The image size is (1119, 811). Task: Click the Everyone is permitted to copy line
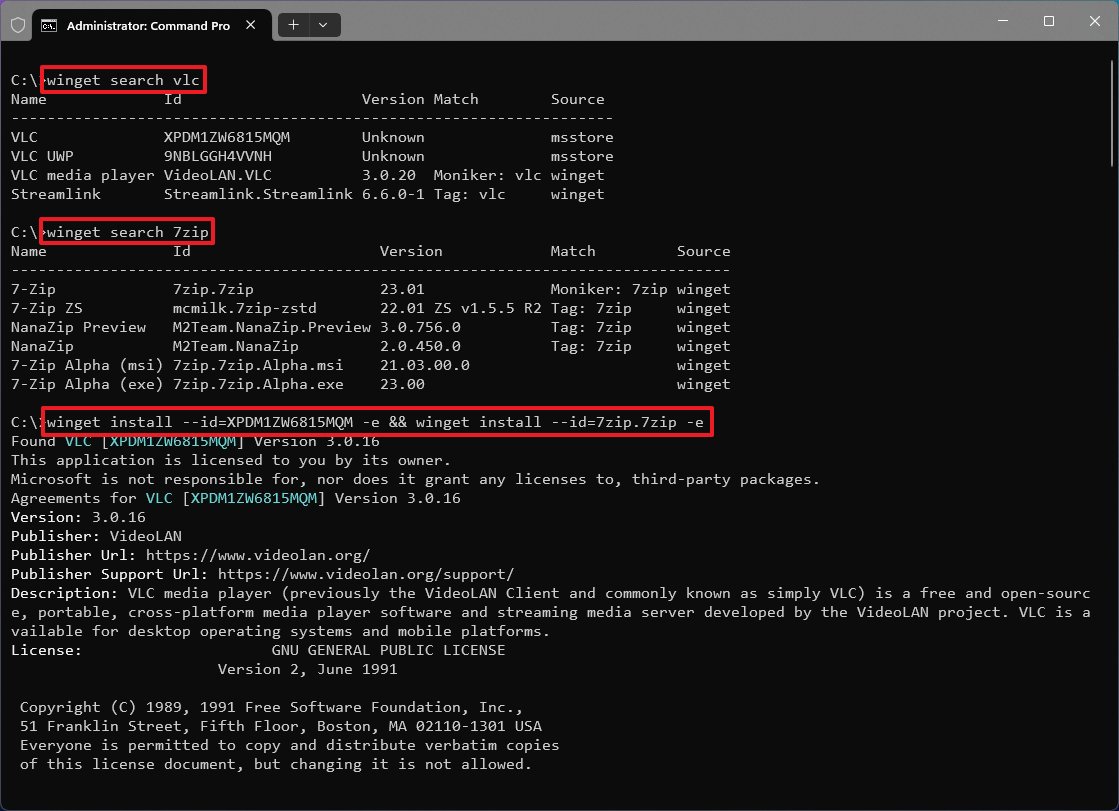point(289,745)
